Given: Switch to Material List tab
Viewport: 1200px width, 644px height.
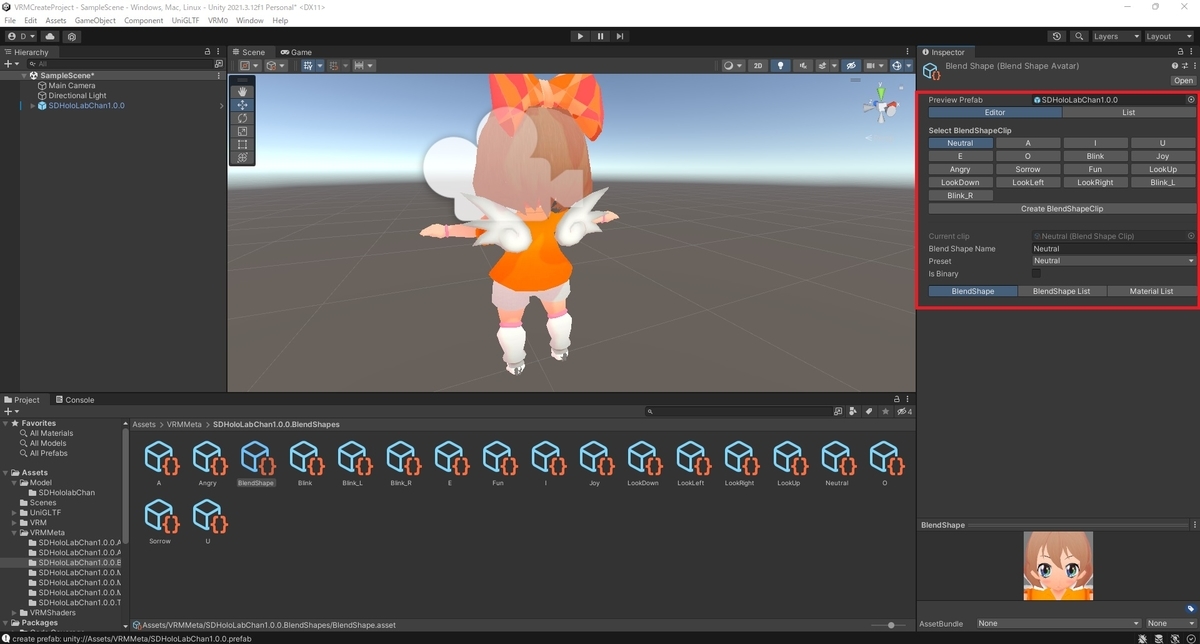Looking at the screenshot, I should pyautogui.click(x=1151, y=291).
